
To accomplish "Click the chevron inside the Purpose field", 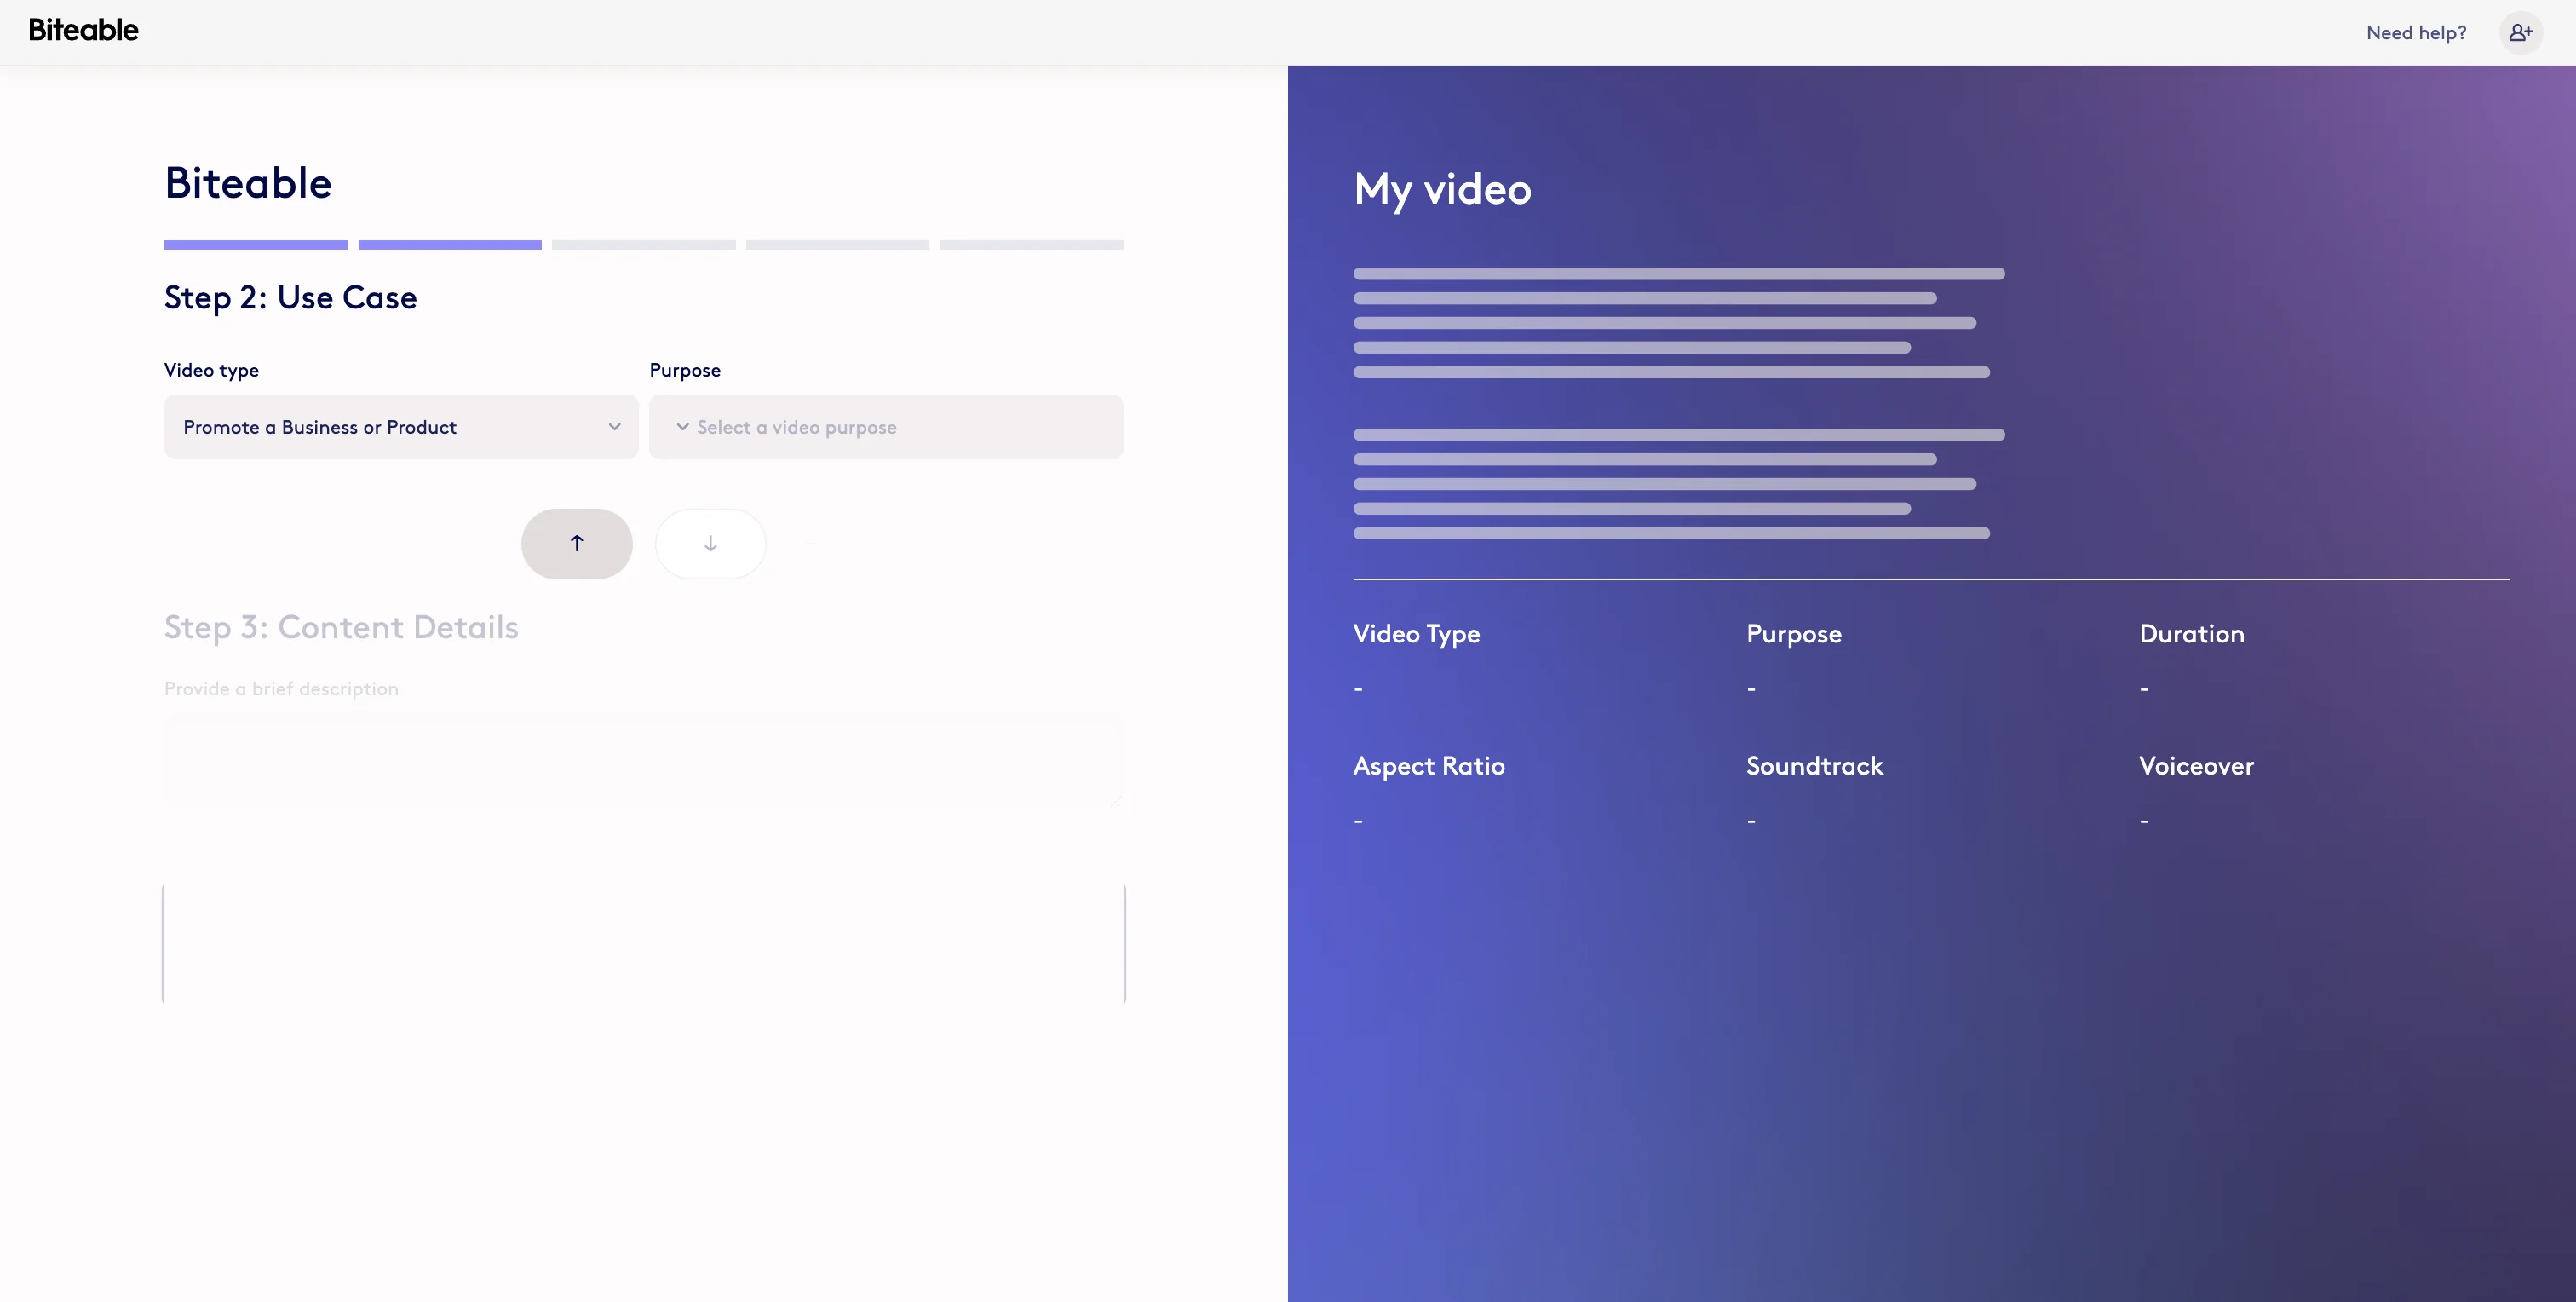I will pos(683,426).
